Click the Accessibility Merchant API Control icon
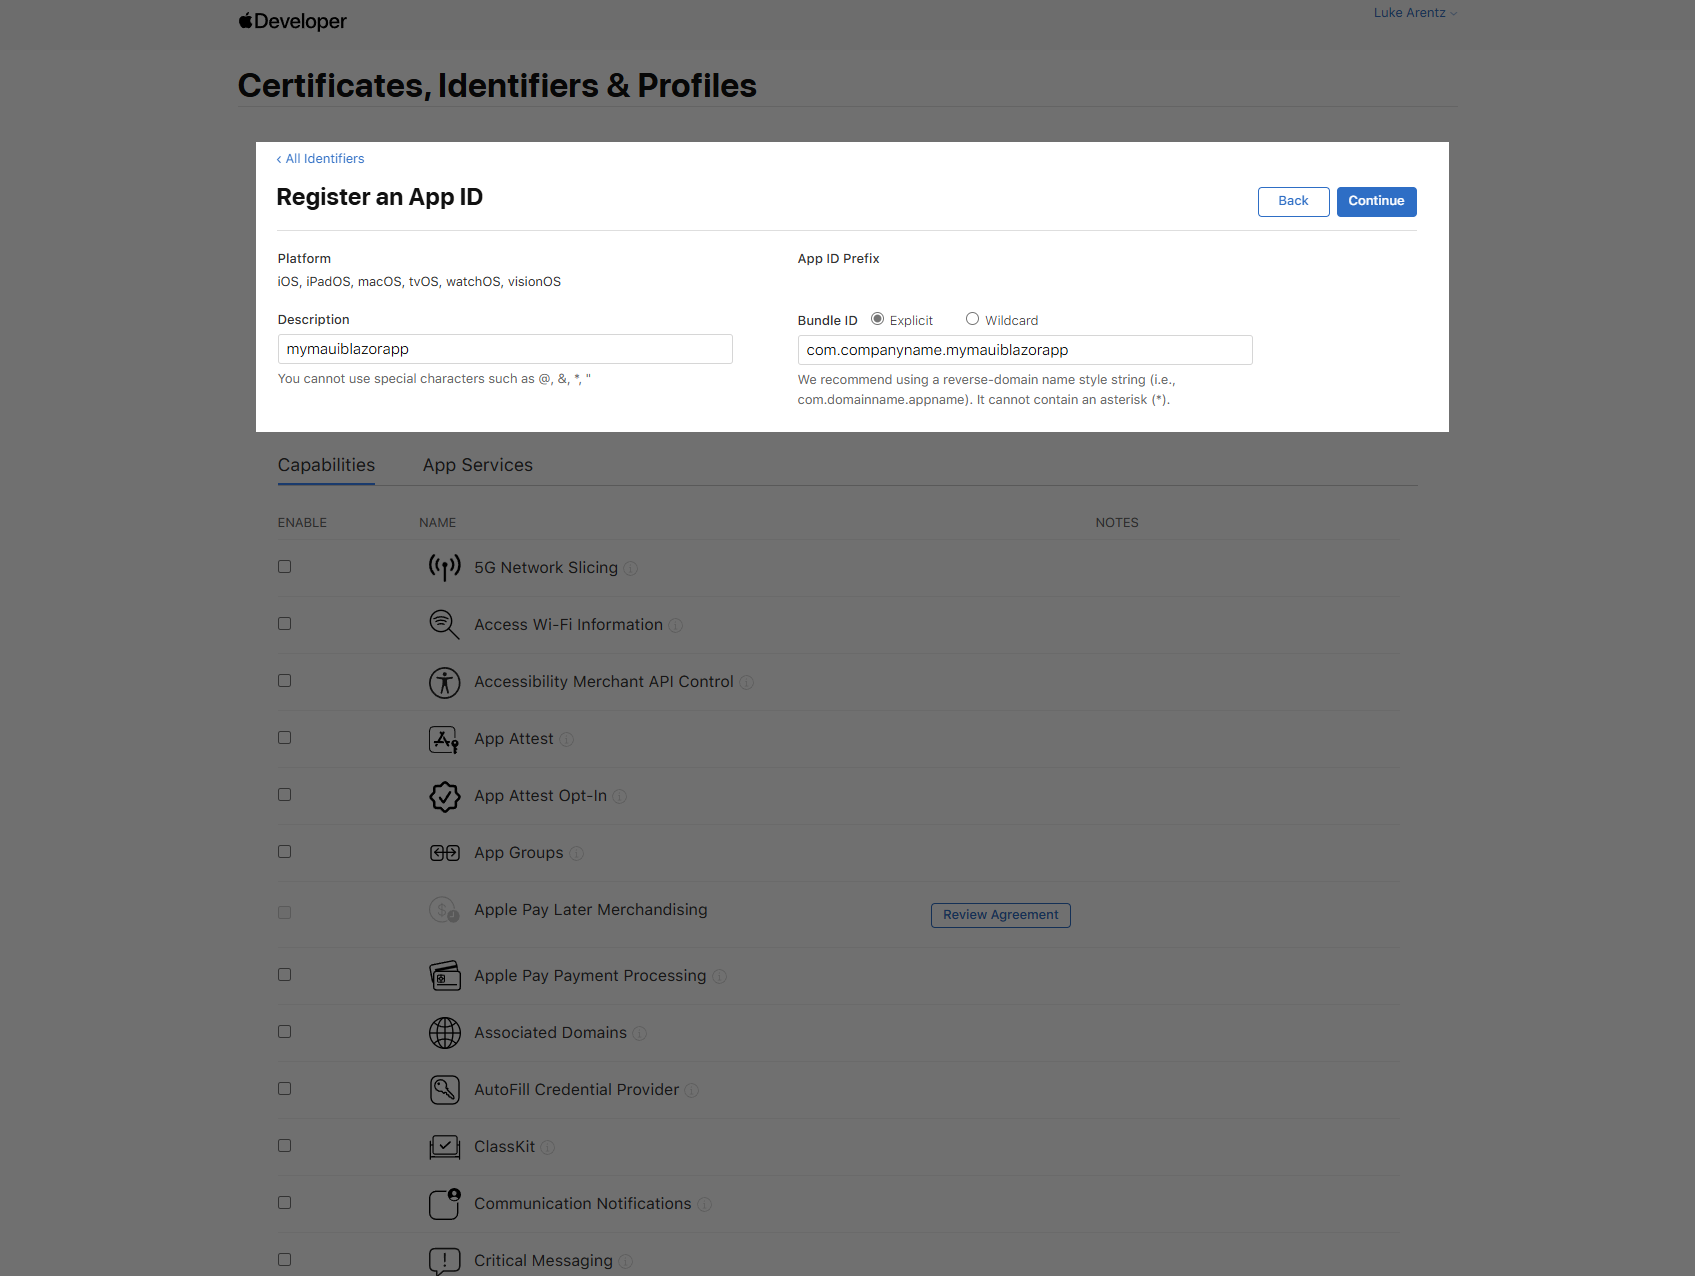 (x=444, y=682)
